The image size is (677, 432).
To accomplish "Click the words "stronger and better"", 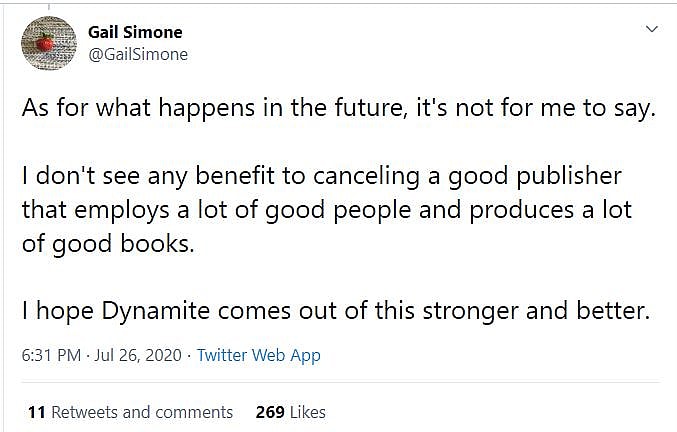I will point(549,311).
